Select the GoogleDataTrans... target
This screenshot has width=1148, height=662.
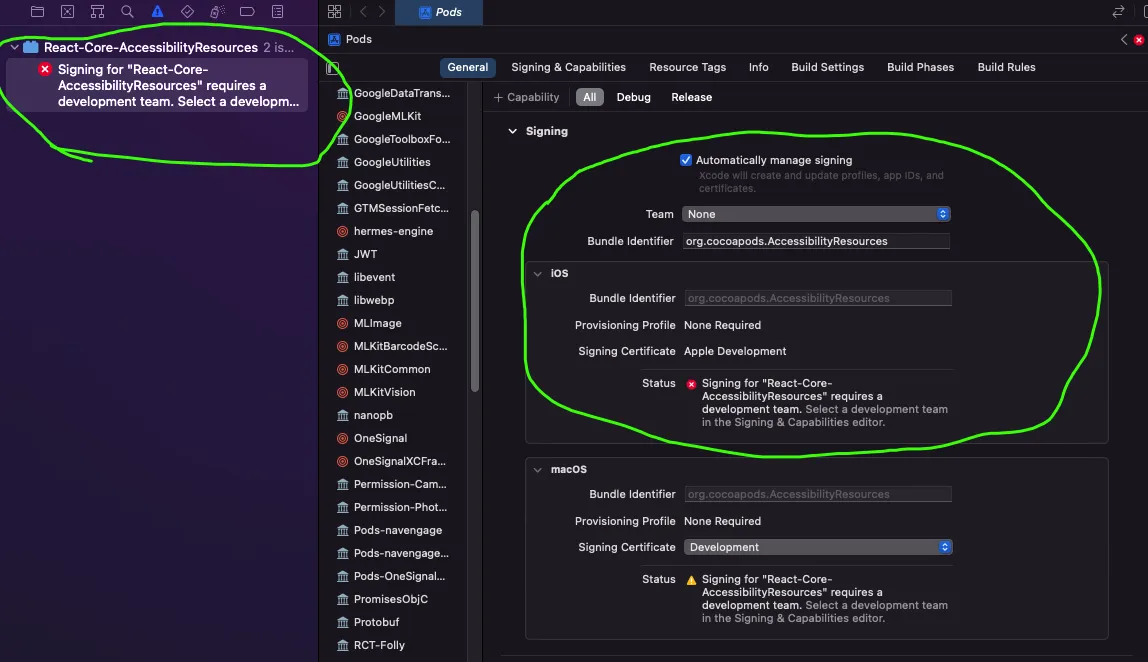pos(401,93)
